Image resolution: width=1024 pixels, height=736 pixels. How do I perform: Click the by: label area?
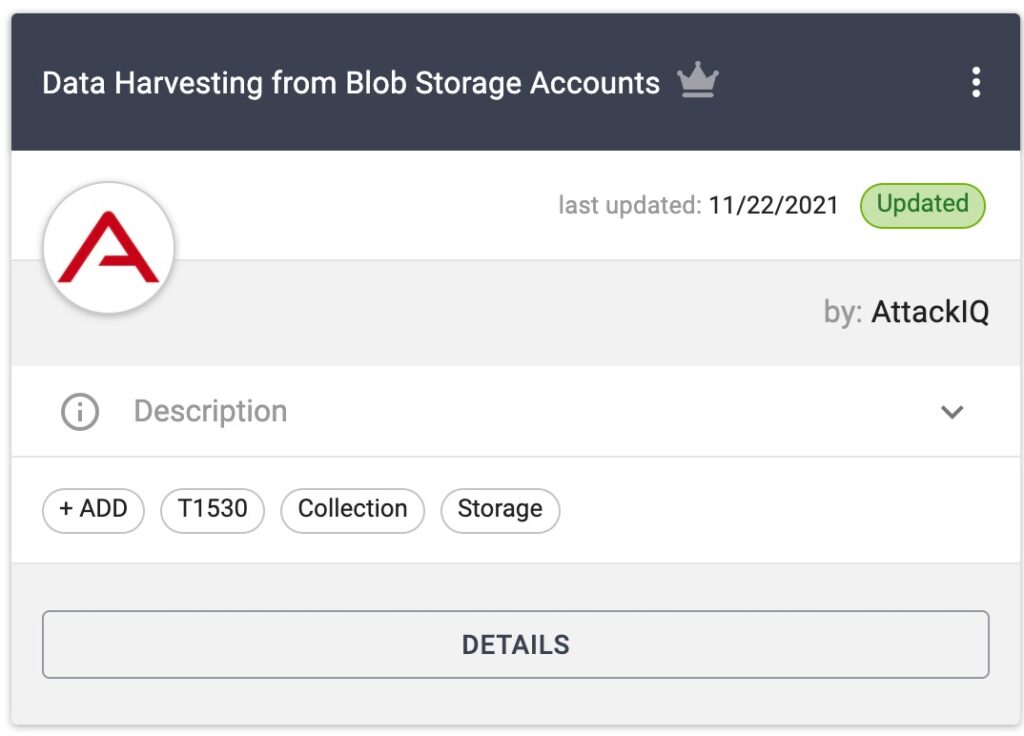click(x=846, y=312)
